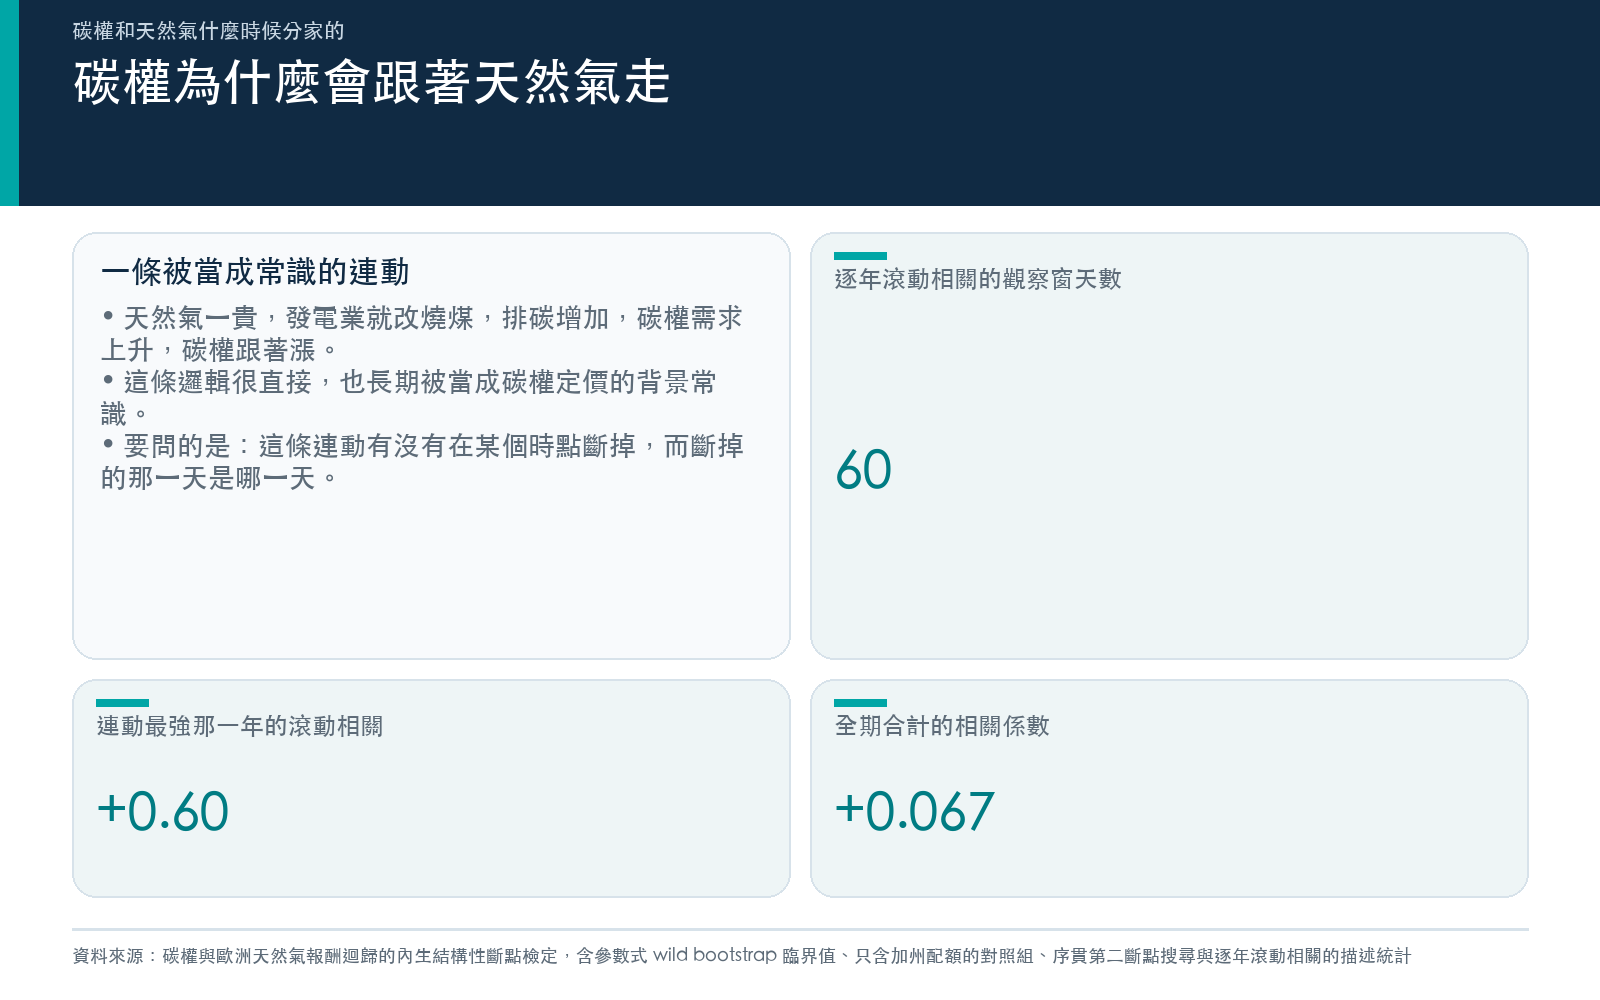This screenshot has height=1000, width=1600.
Task: Select the bullet starting 這條邏輯很直接
Action: (x=409, y=398)
